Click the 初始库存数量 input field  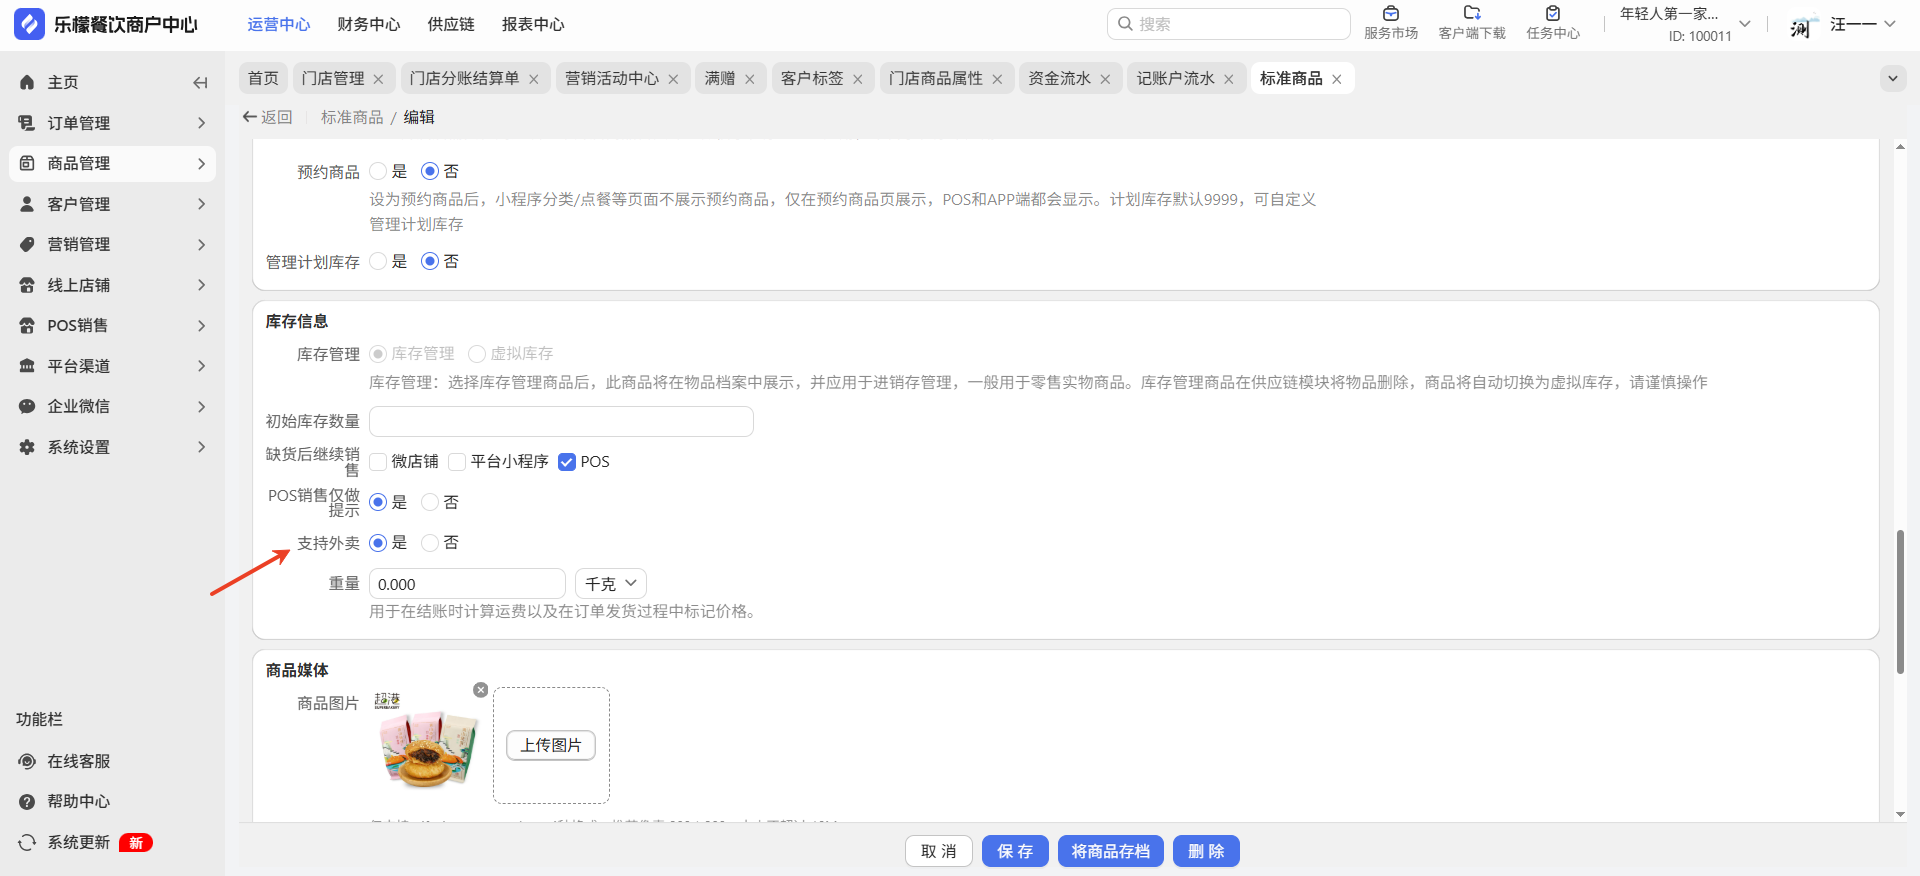pos(561,421)
